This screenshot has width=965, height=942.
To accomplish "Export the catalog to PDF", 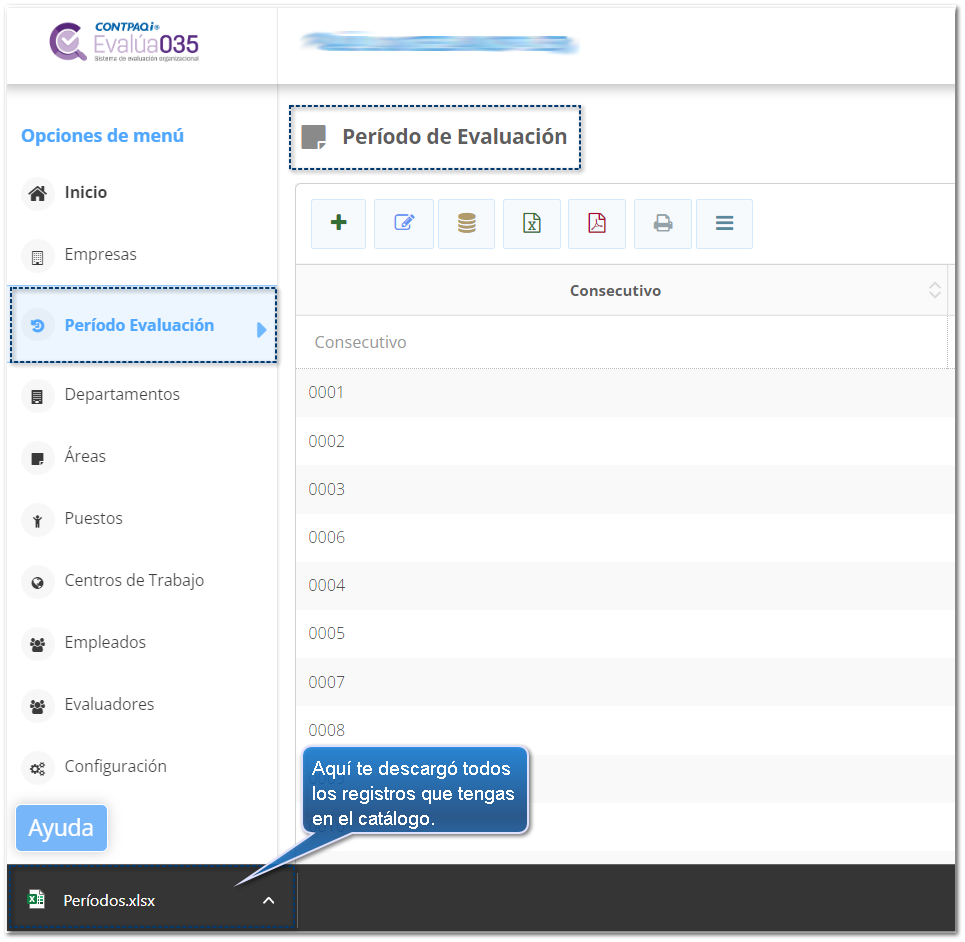I will point(597,223).
